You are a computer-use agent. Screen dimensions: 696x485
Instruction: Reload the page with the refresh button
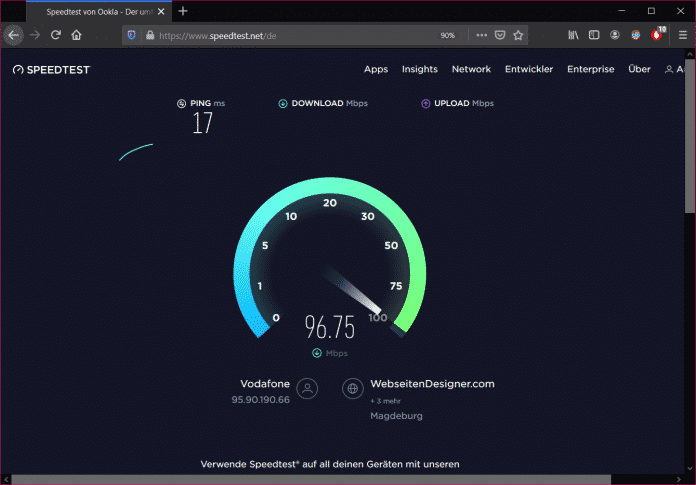click(x=56, y=35)
